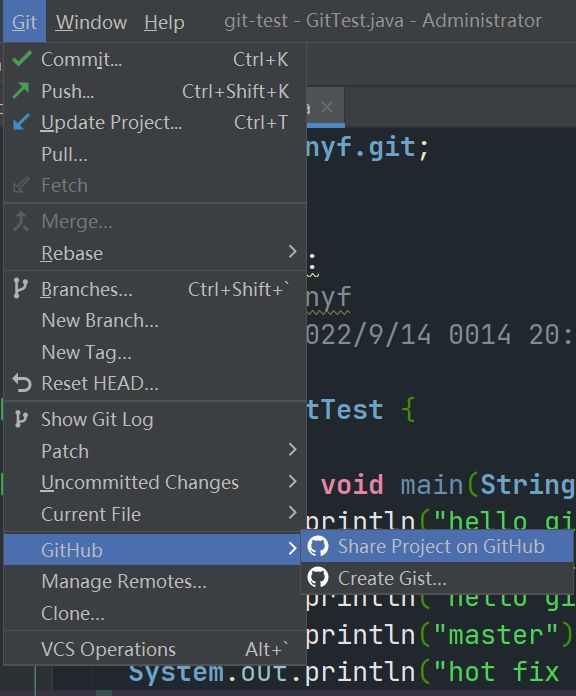
Task: Click the blue Update Project arrow icon
Action: pyautogui.click(x=21, y=122)
